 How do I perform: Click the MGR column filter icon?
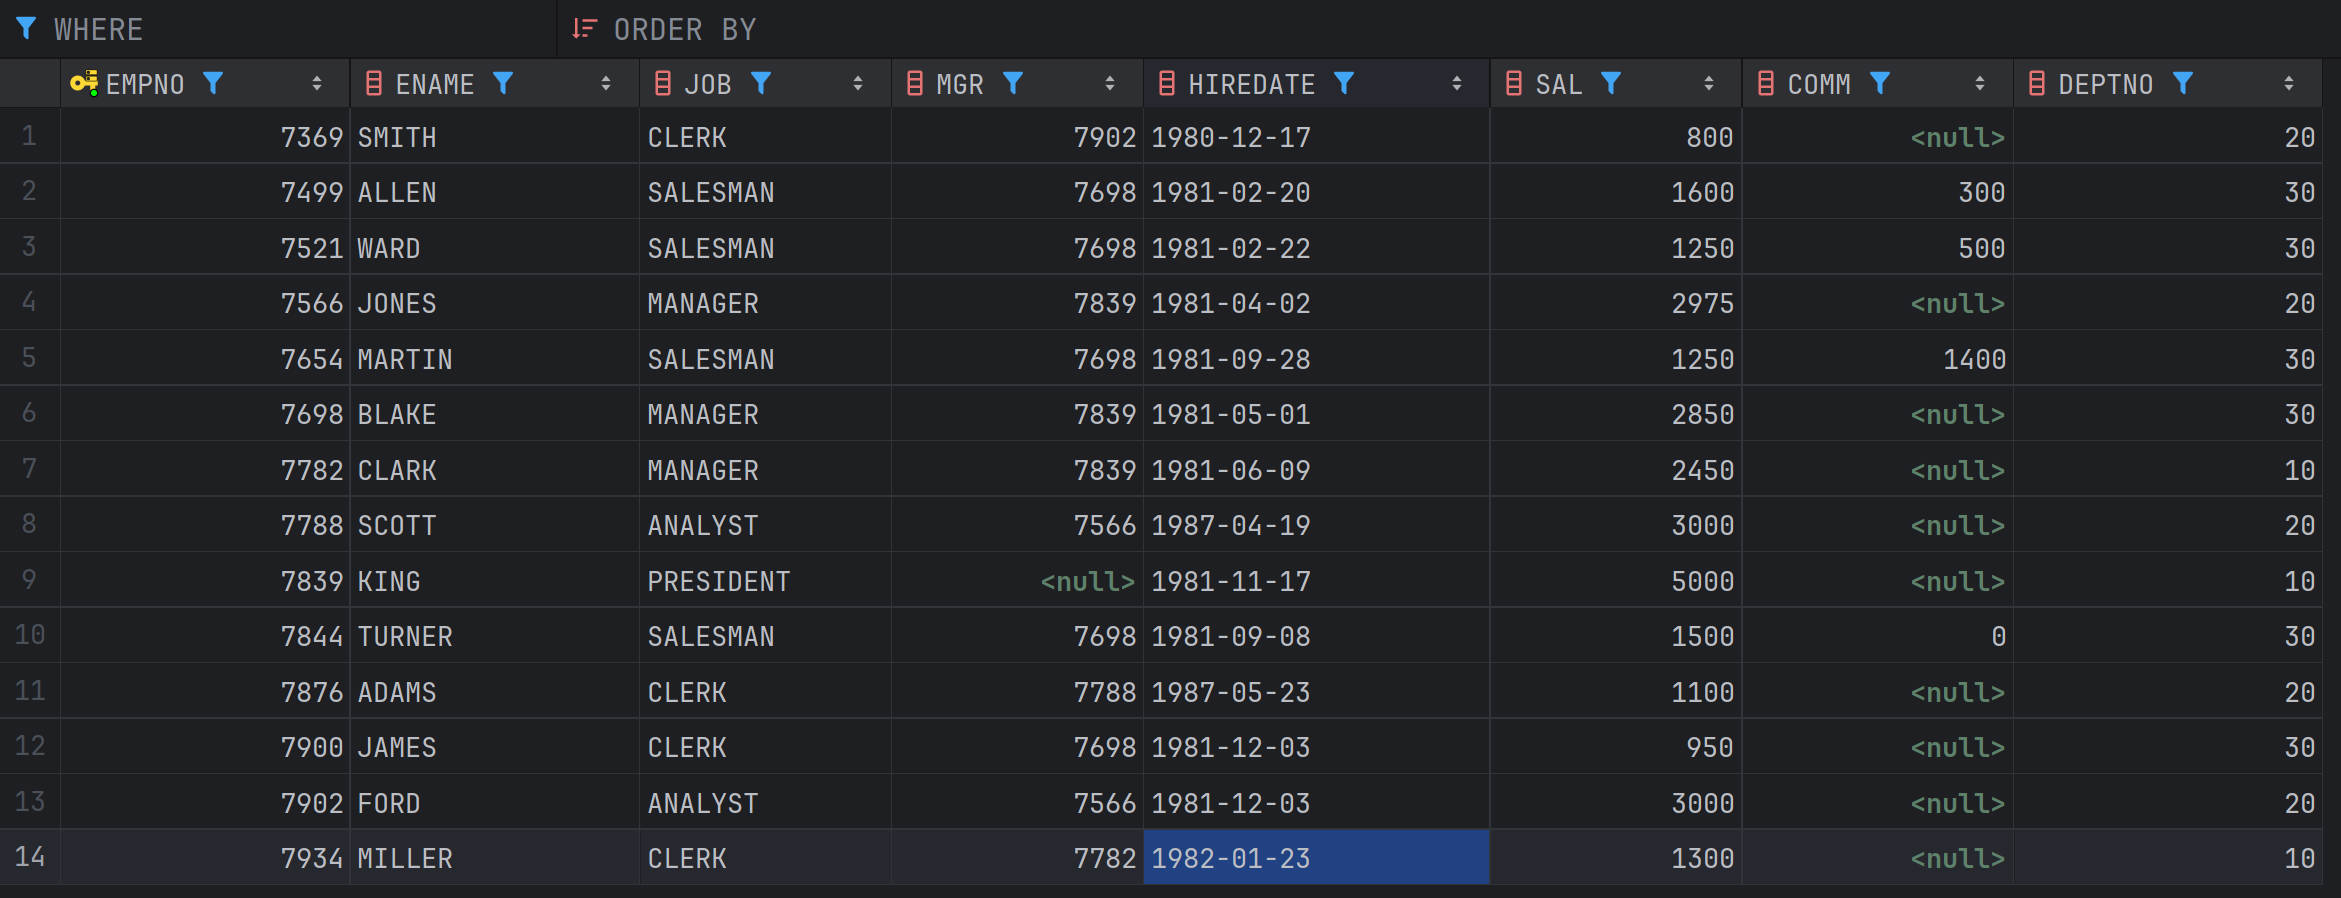pyautogui.click(x=1013, y=84)
